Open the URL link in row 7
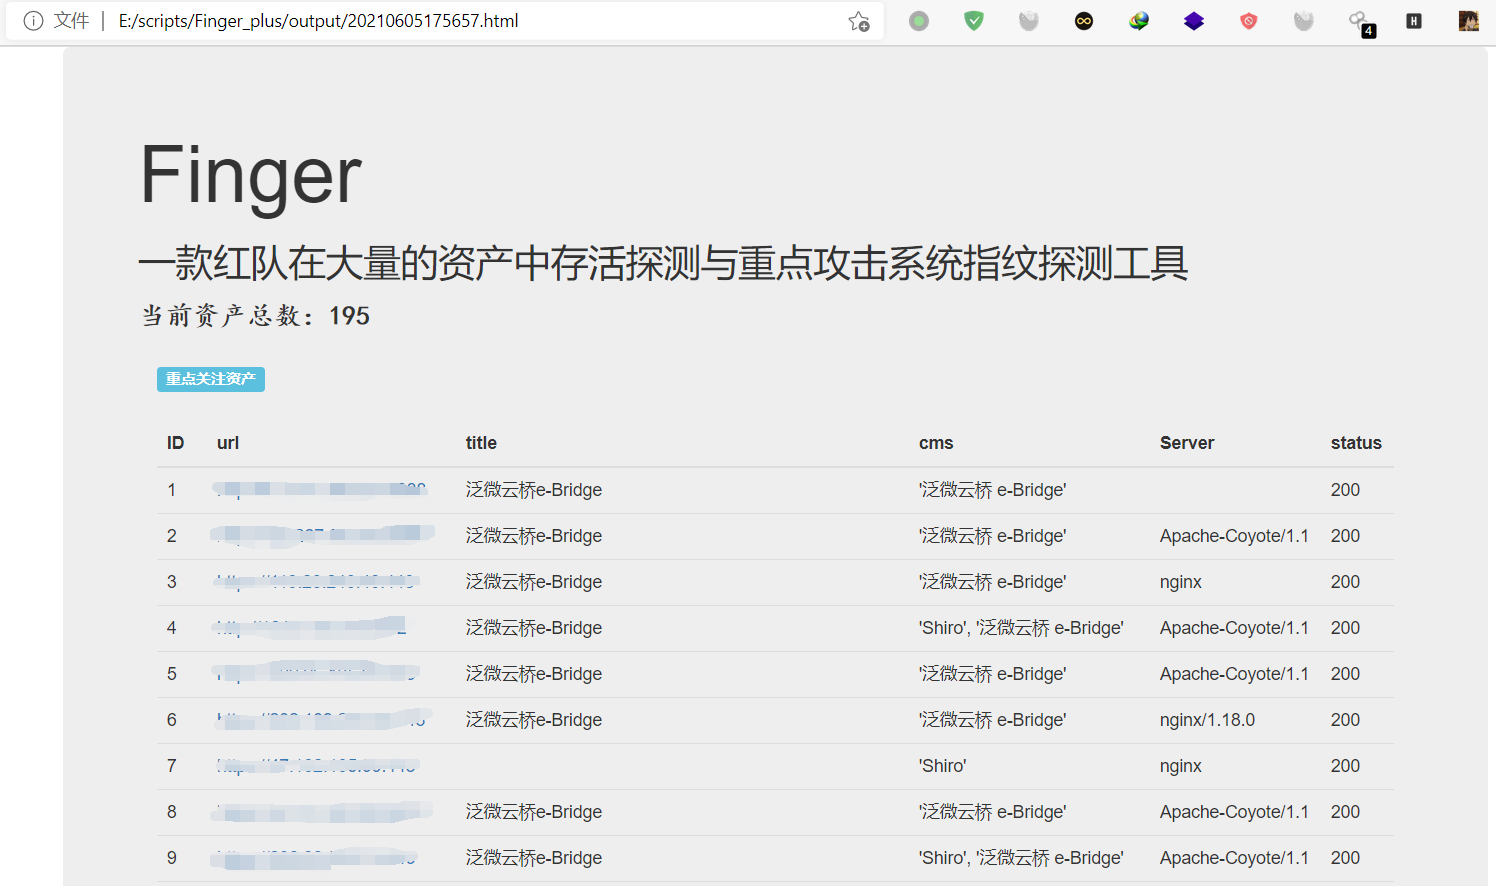 (316, 766)
